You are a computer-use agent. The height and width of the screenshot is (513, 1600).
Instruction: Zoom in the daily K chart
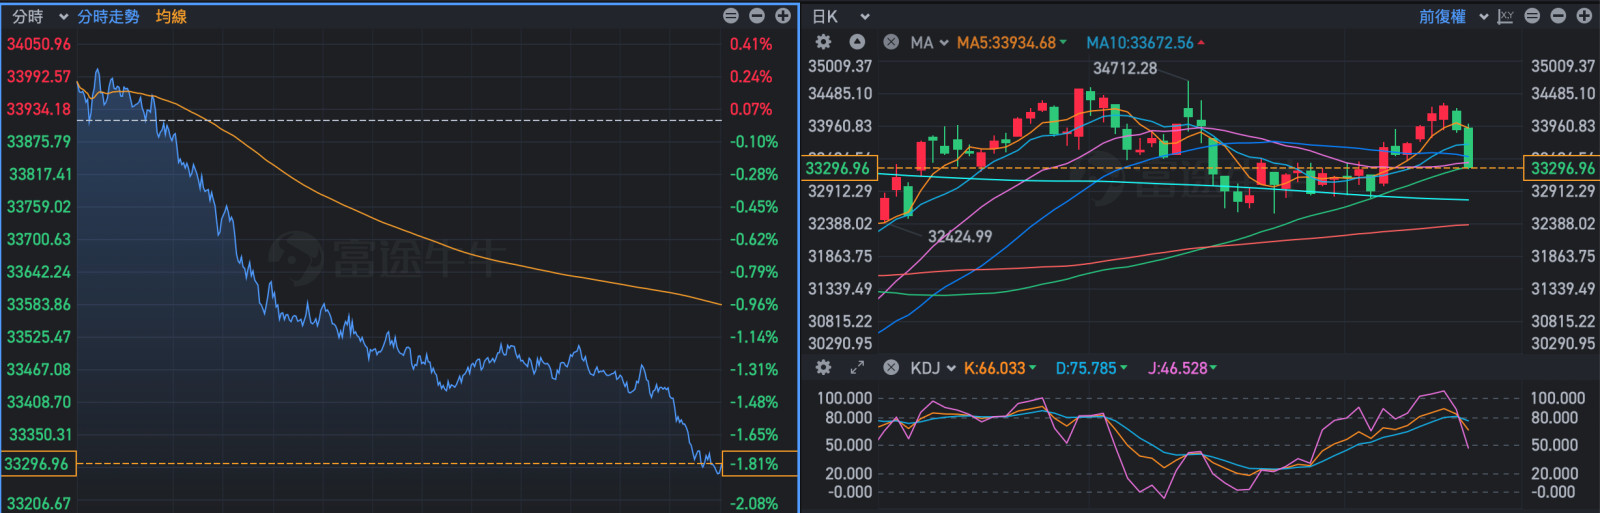1584,16
